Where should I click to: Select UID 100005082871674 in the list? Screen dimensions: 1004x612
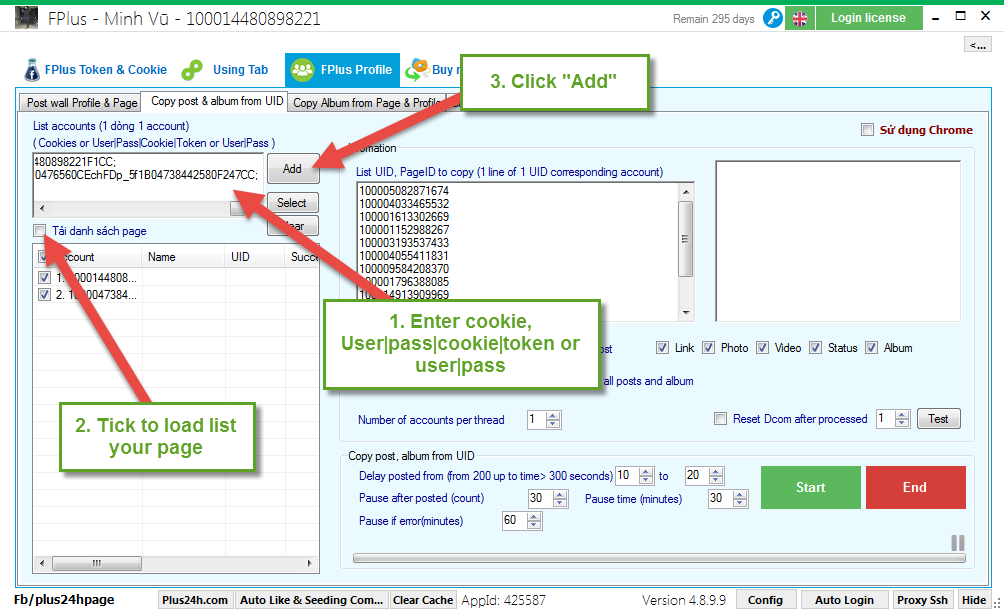point(404,191)
